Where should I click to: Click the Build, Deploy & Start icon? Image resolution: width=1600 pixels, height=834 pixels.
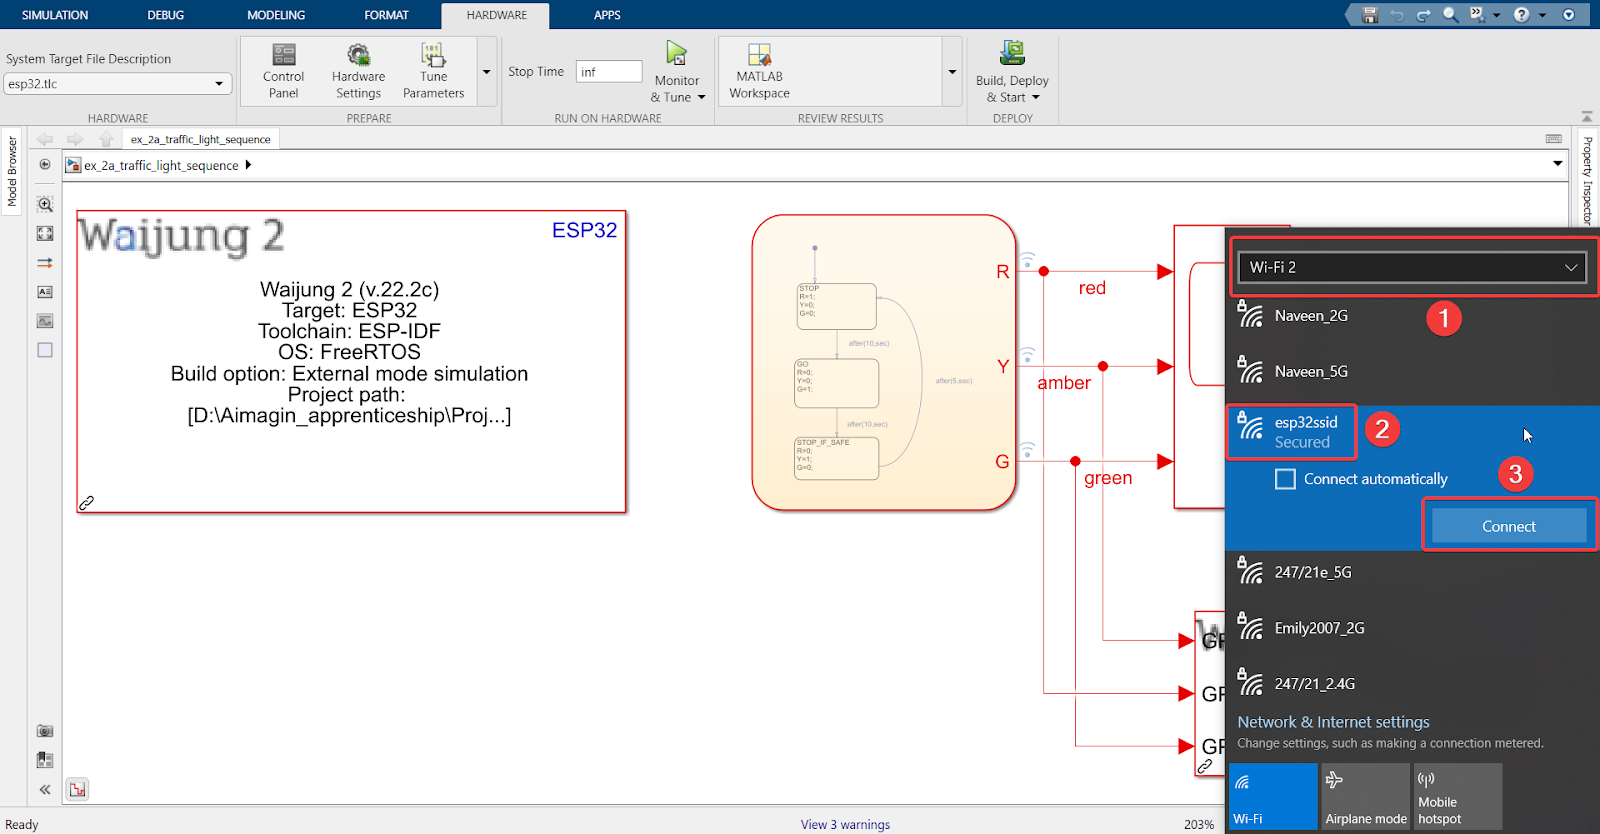tap(1012, 53)
